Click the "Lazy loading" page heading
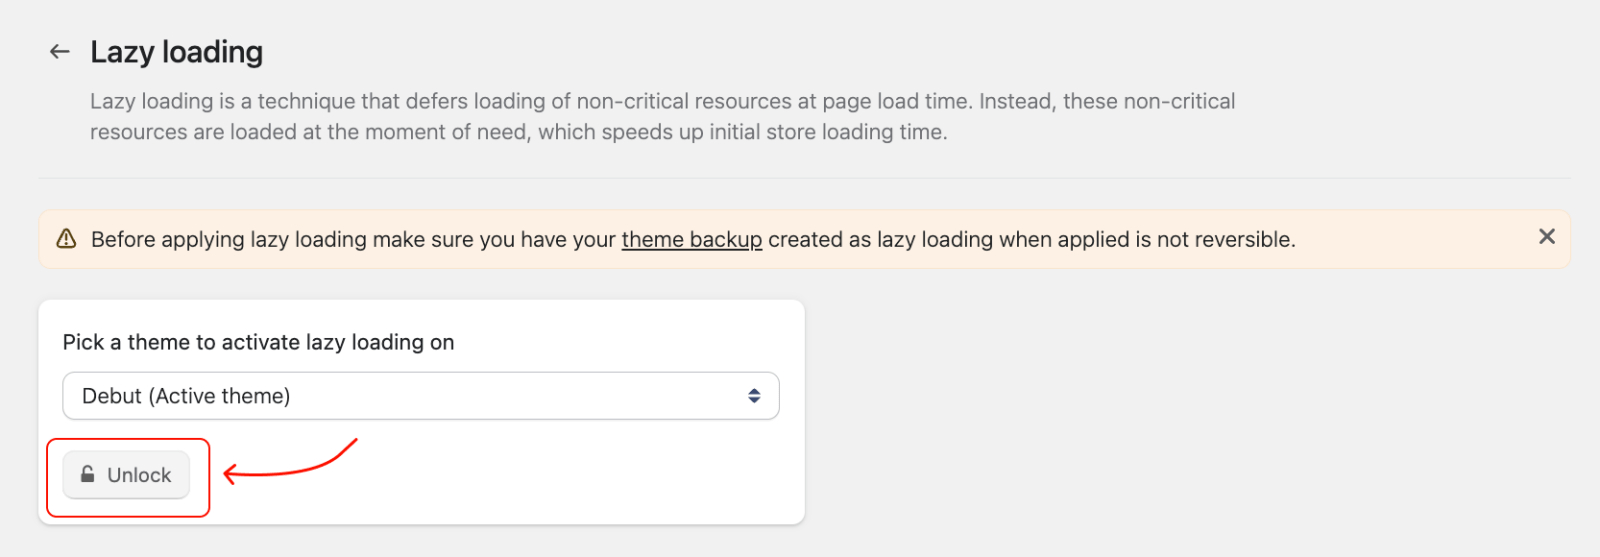Viewport: 1600px width, 557px height. tap(176, 52)
